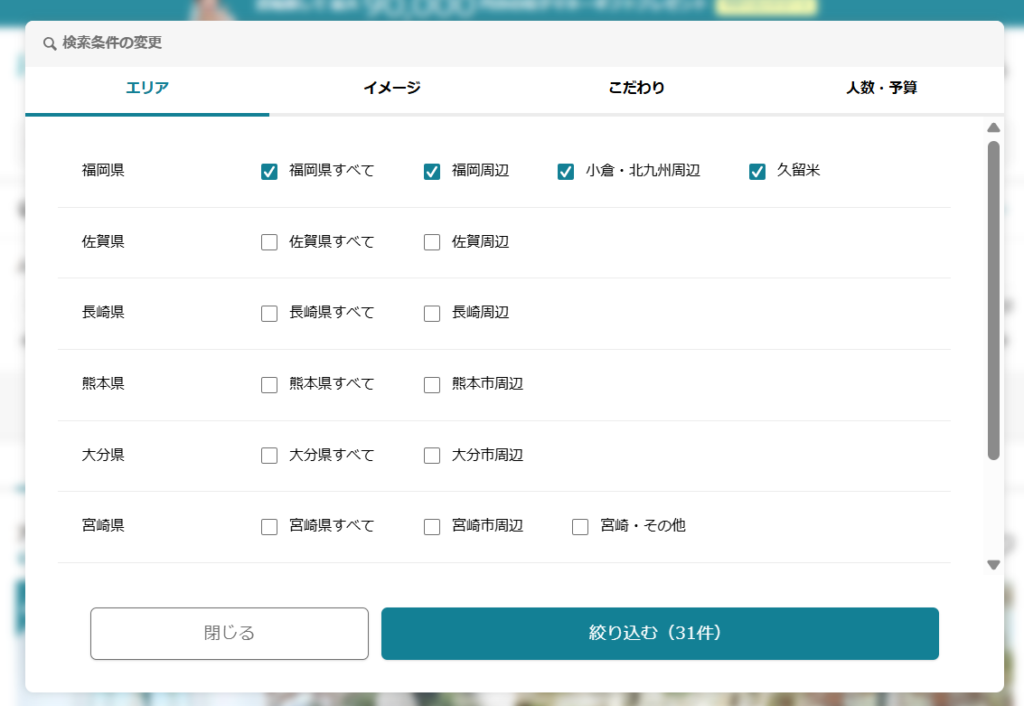
Task: Enable the 大分県すべて checkbox
Action: point(269,455)
